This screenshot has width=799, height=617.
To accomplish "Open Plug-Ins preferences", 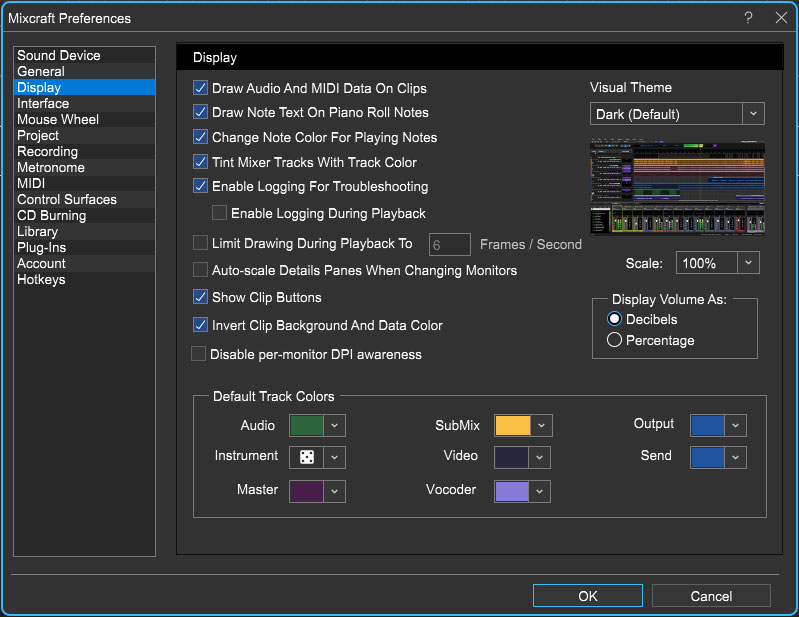I will [x=84, y=248].
